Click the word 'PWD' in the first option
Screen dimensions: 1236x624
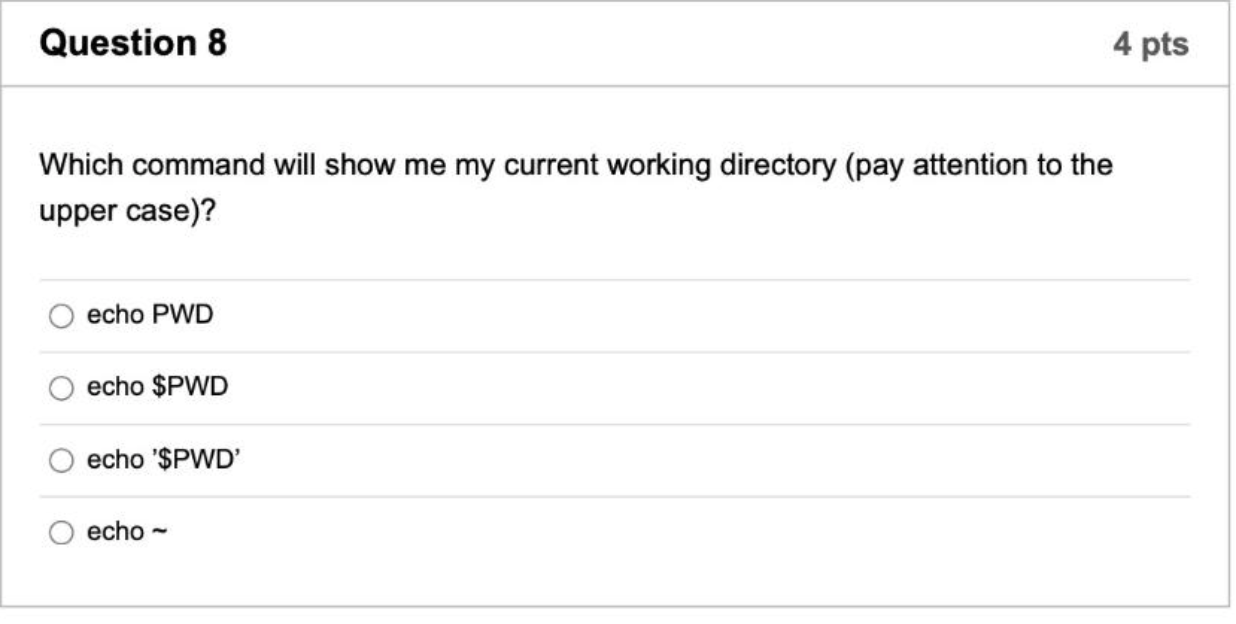pos(182,316)
